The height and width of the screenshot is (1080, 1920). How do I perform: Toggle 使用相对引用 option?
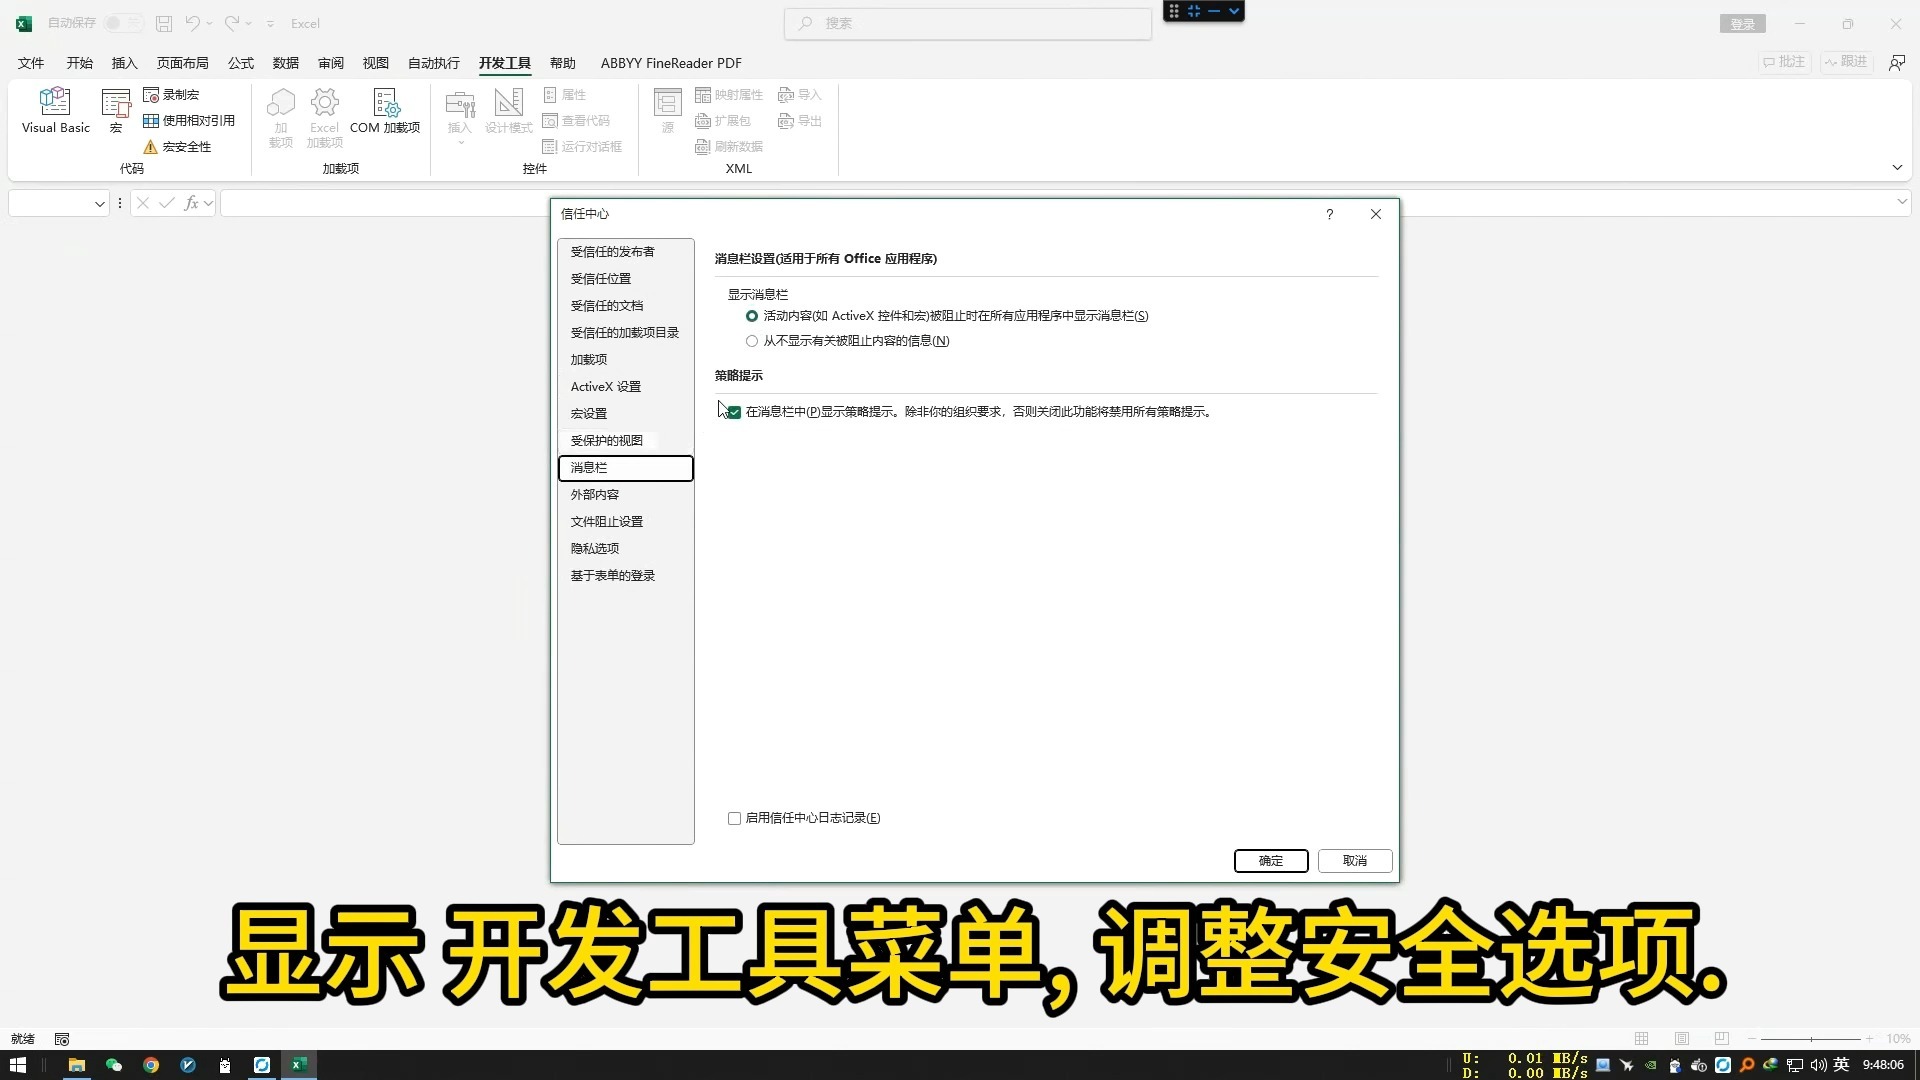click(189, 121)
